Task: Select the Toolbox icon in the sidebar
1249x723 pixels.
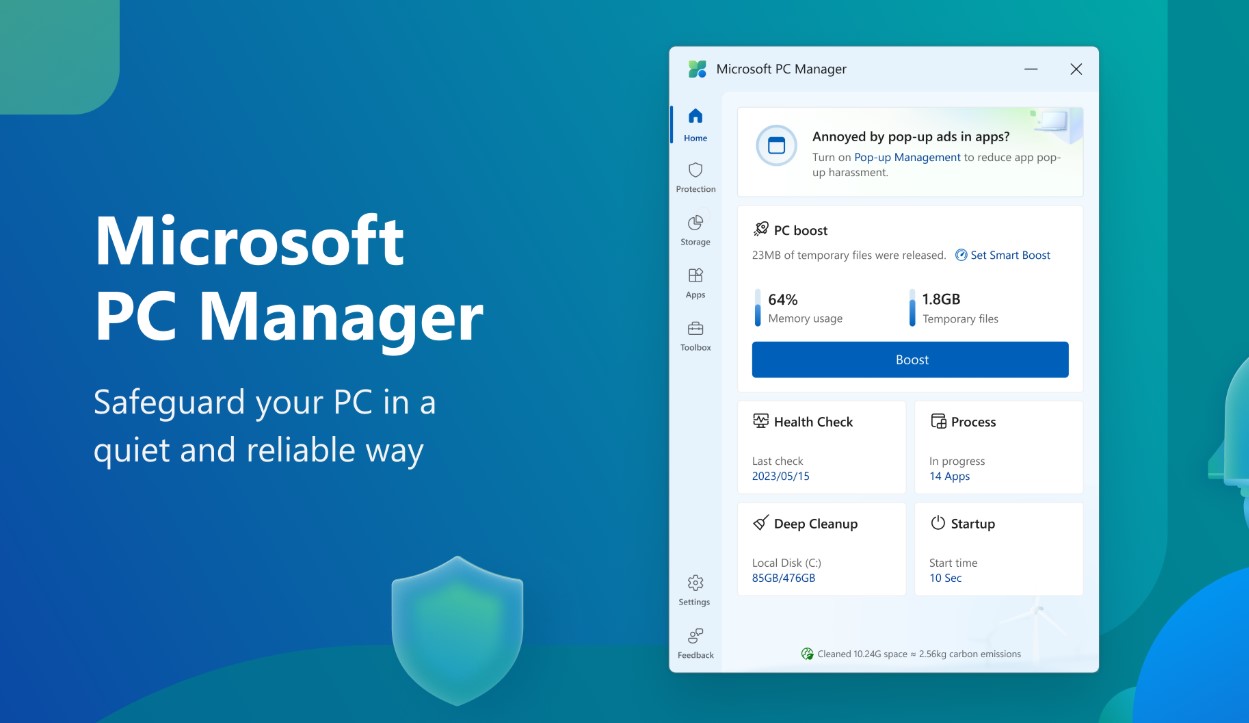Action: (x=695, y=328)
